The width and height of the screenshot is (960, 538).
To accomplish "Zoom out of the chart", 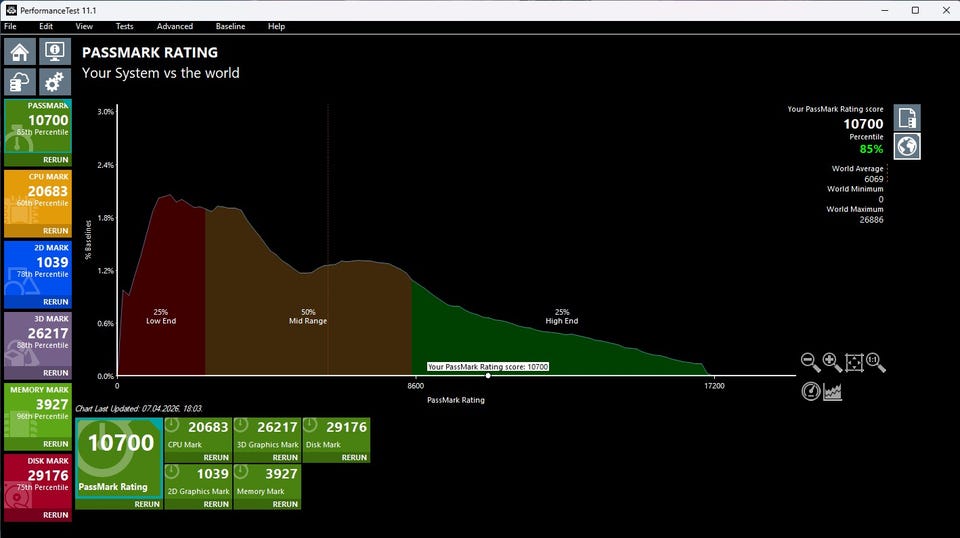I will 811,362.
